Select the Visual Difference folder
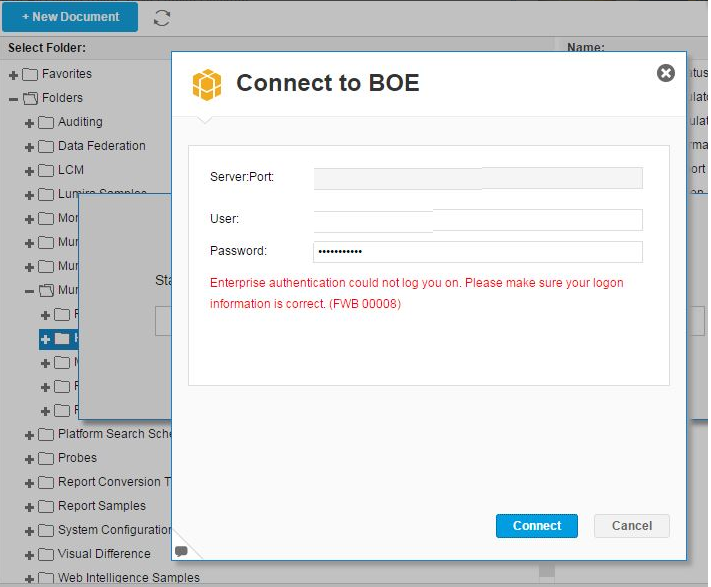 104,554
